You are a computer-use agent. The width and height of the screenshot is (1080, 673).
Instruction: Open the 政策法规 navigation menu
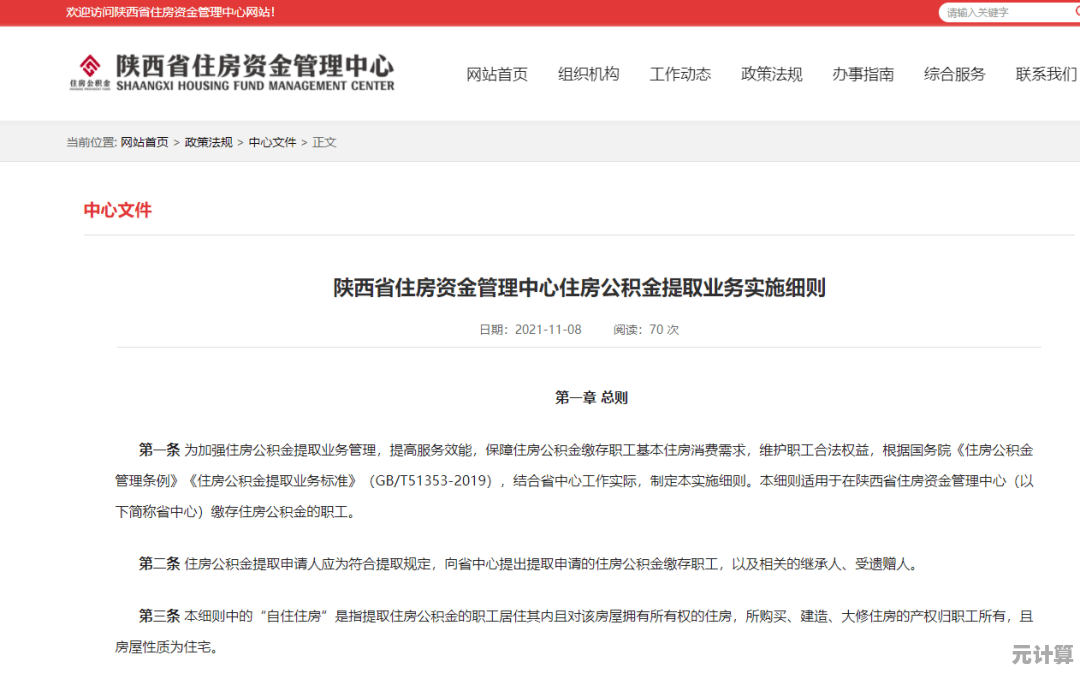click(771, 74)
